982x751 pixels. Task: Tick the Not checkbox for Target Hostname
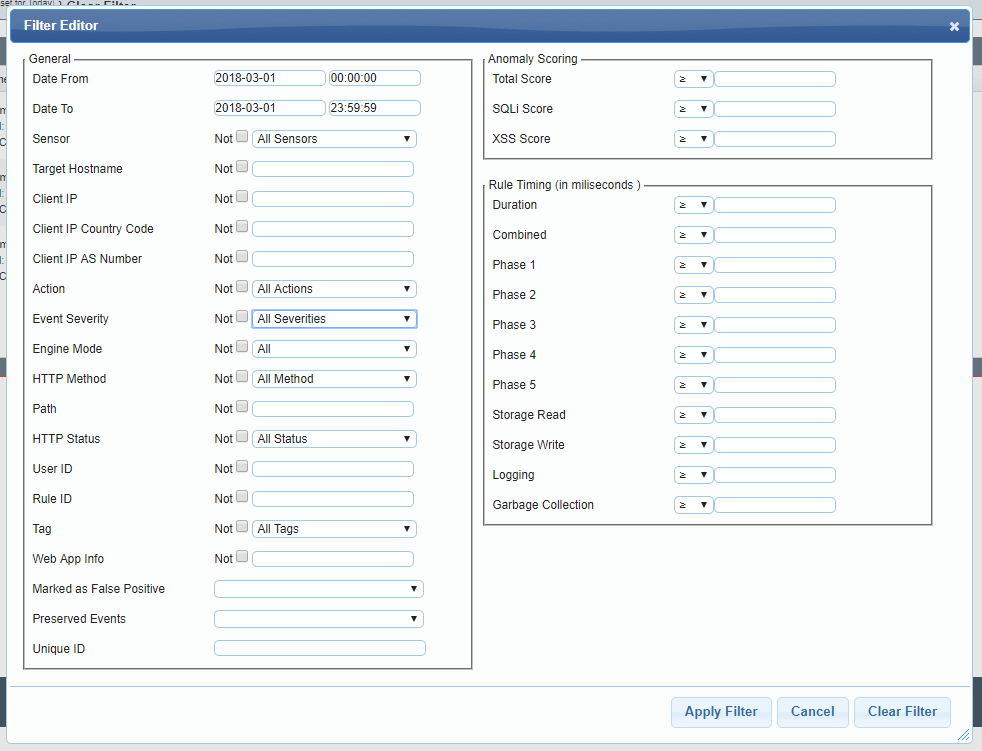click(x=242, y=167)
